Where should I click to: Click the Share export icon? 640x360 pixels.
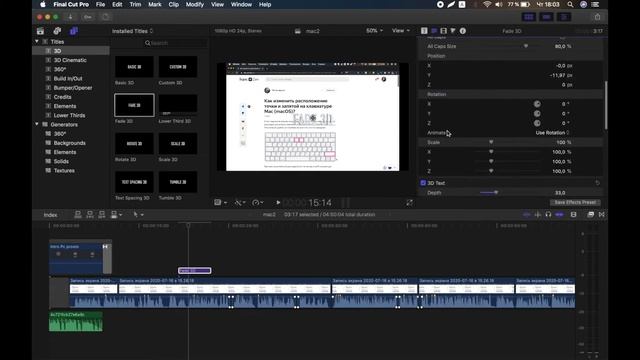click(597, 17)
